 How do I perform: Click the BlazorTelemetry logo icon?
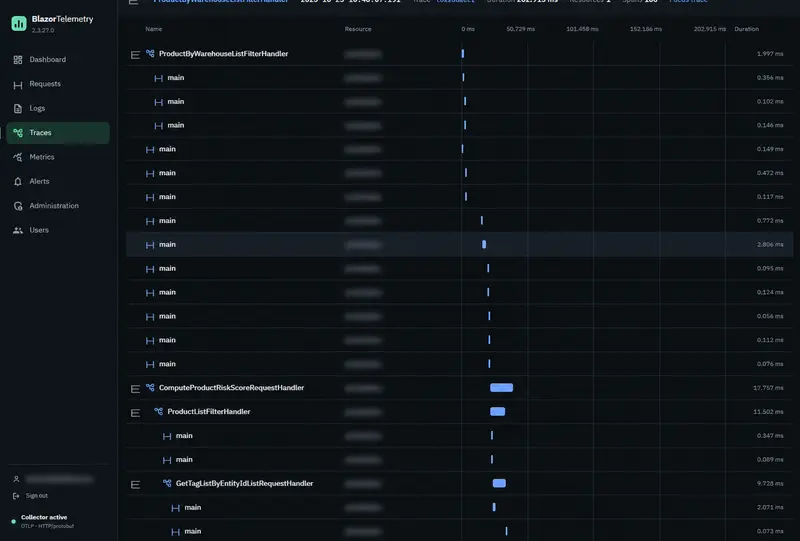point(19,23)
